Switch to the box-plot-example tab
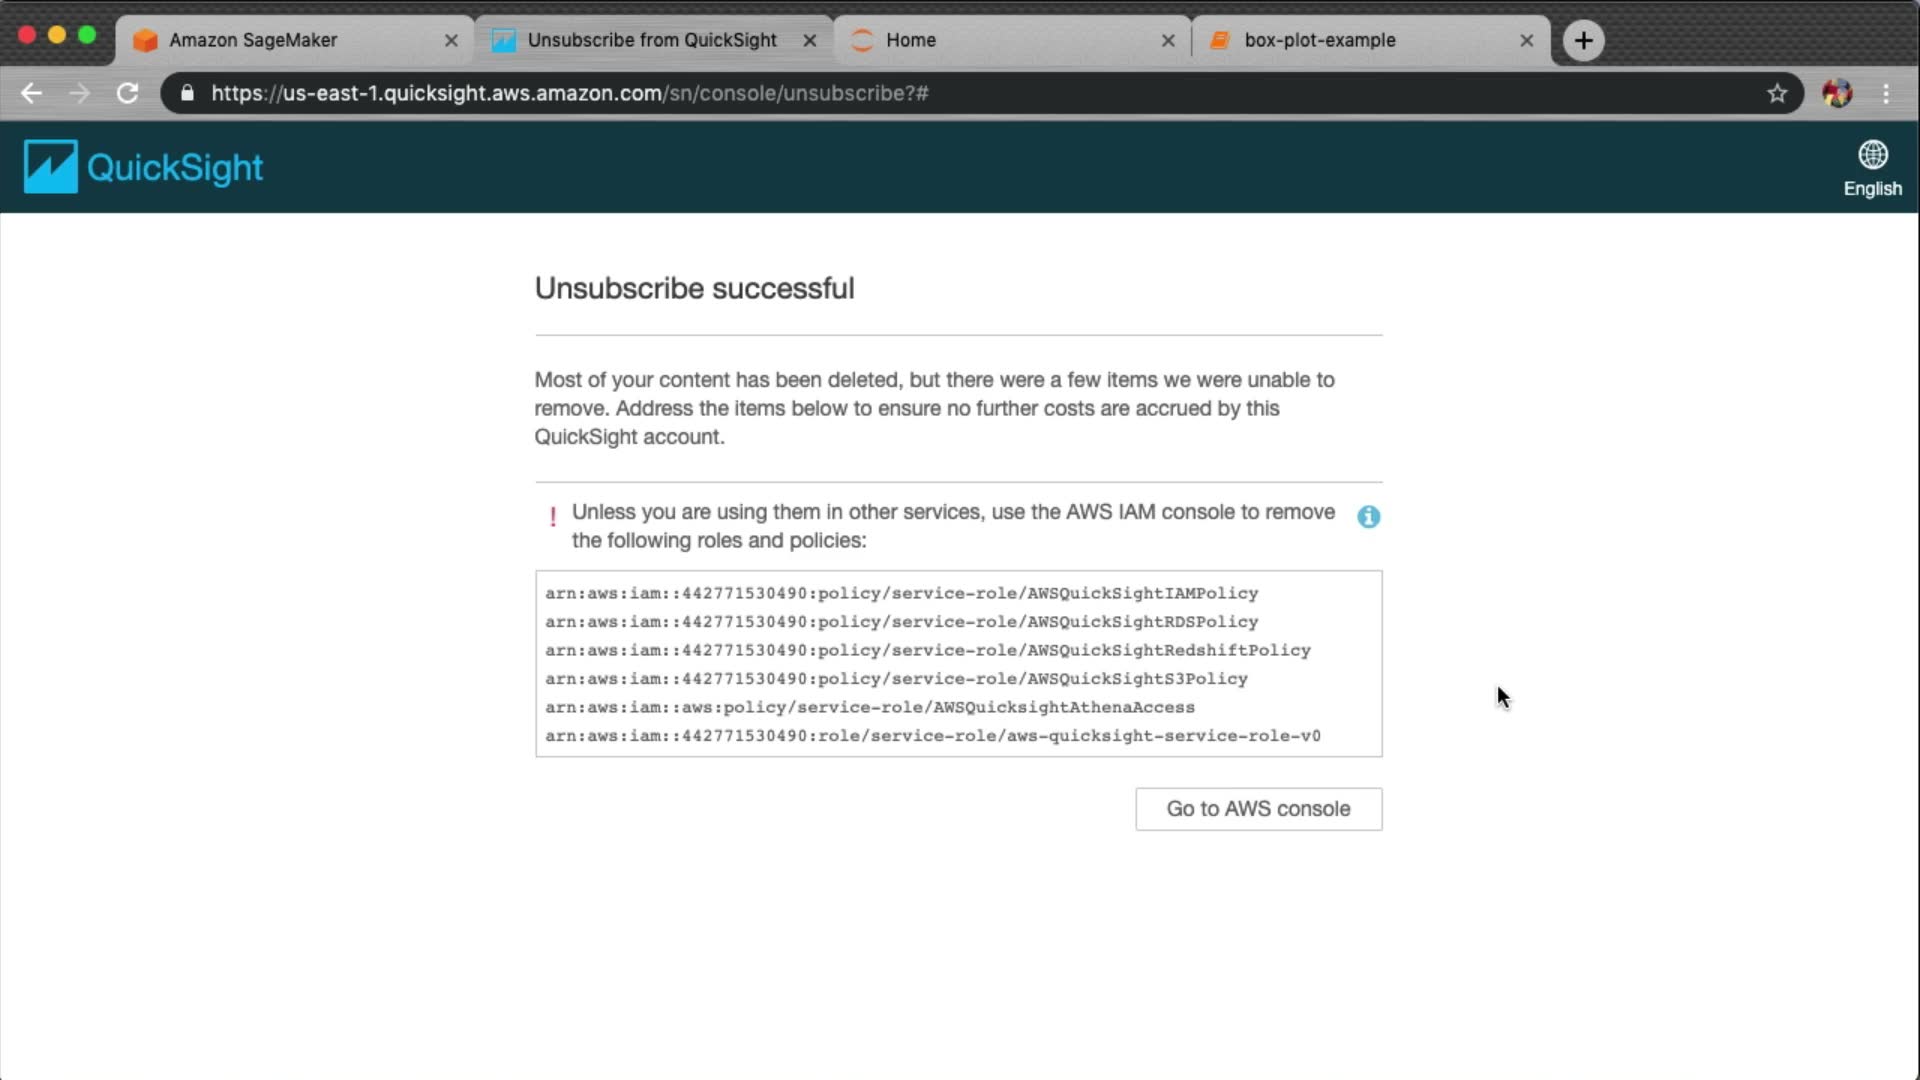The width and height of the screenshot is (1920, 1080). [x=1319, y=40]
